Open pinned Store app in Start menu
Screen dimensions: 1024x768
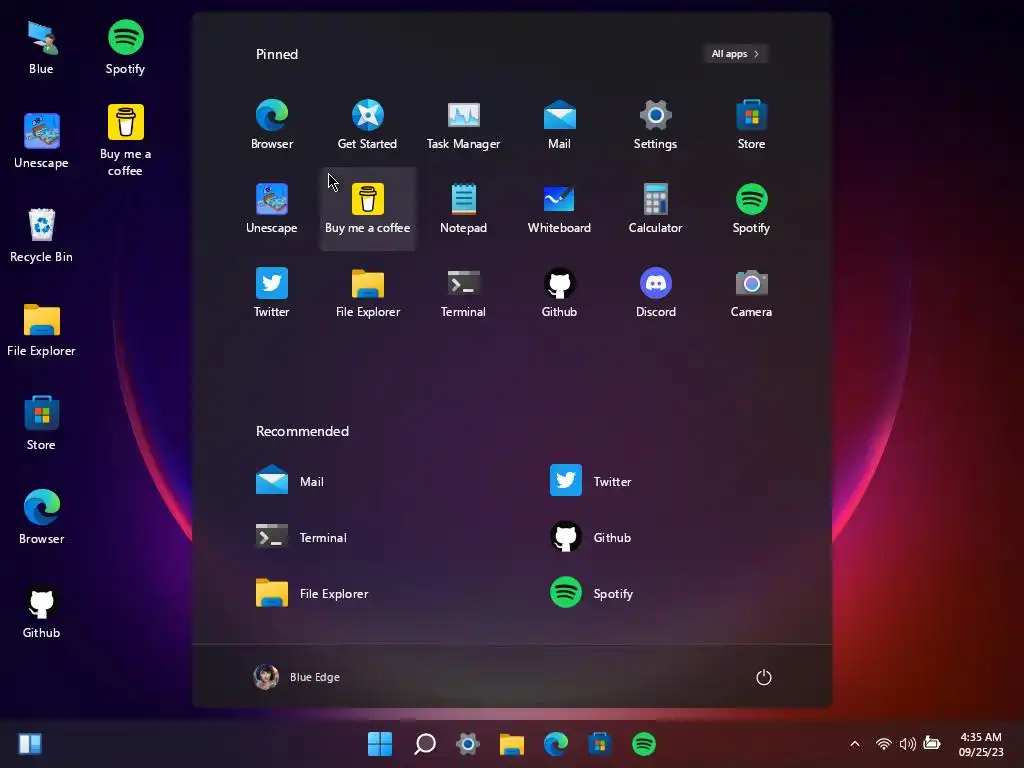751,125
